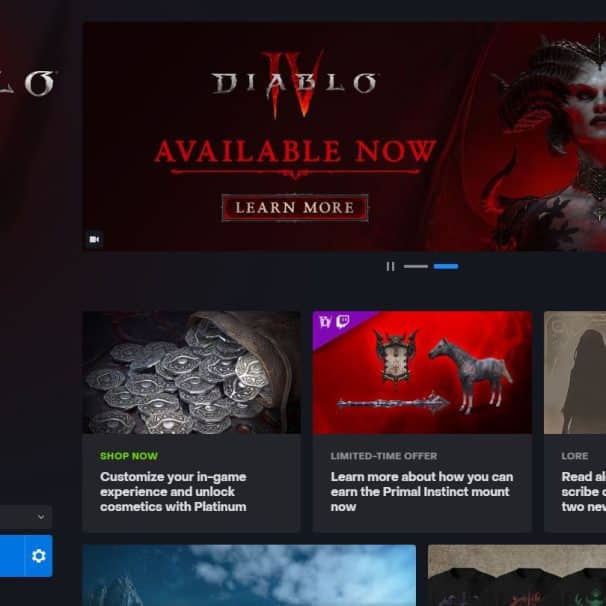The height and width of the screenshot is (606, 606).
Task: Select the first carousel slide indicator
Action: [416, 266]
